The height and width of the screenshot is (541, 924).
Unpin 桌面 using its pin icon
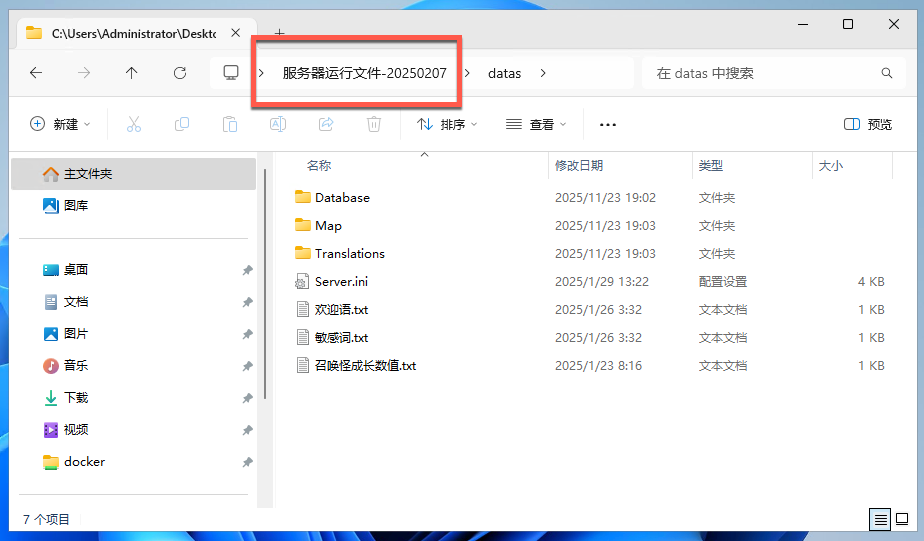[248, 270]
